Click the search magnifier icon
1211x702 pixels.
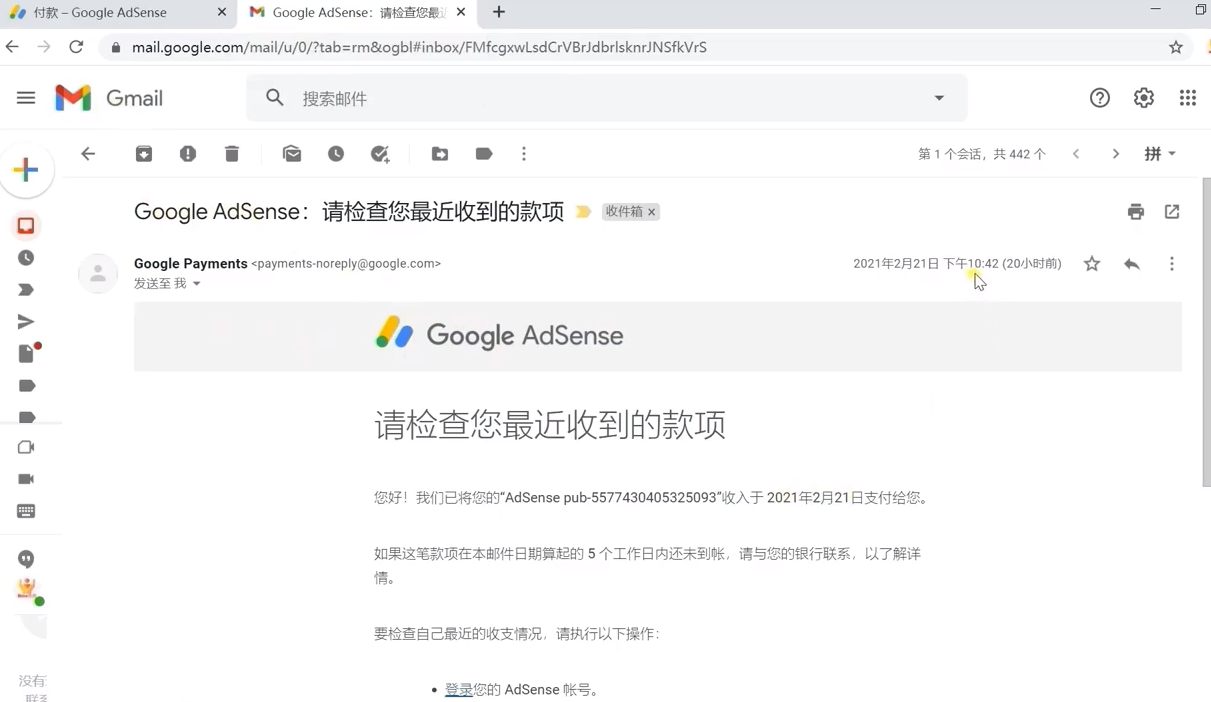[275, 98]
